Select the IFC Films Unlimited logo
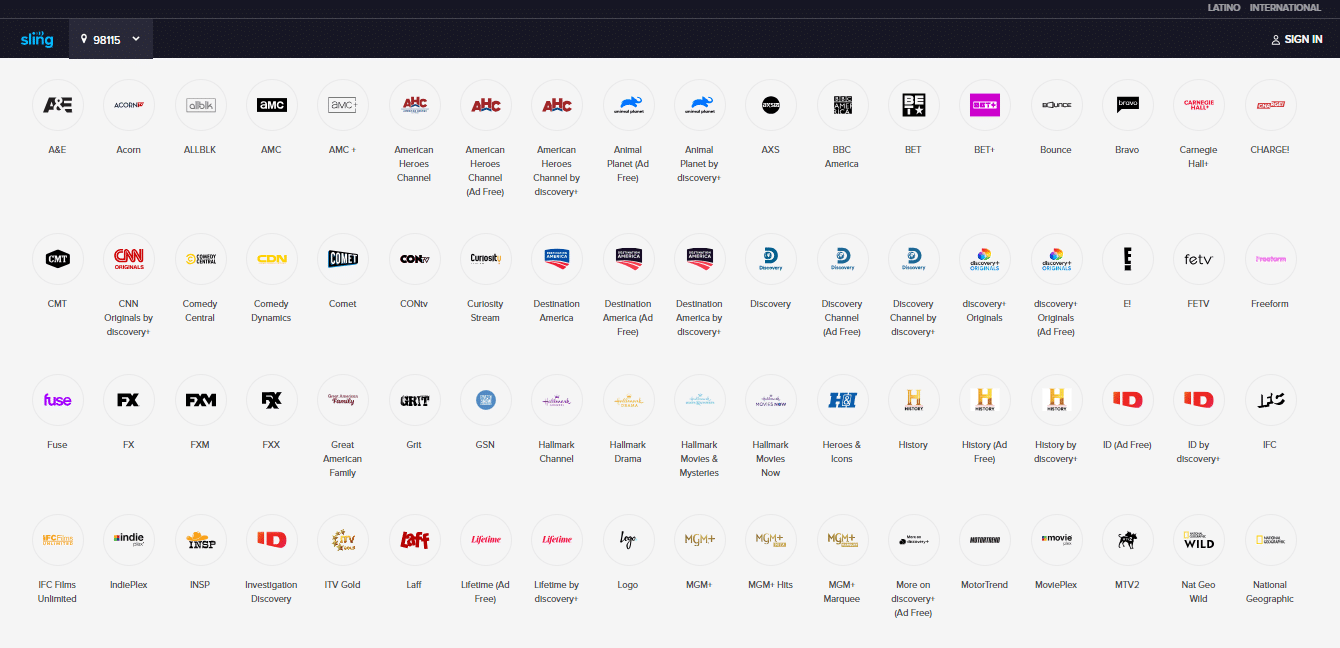Image resolution: width=1340 pixels, height=648 pixels. click(58, 540)
